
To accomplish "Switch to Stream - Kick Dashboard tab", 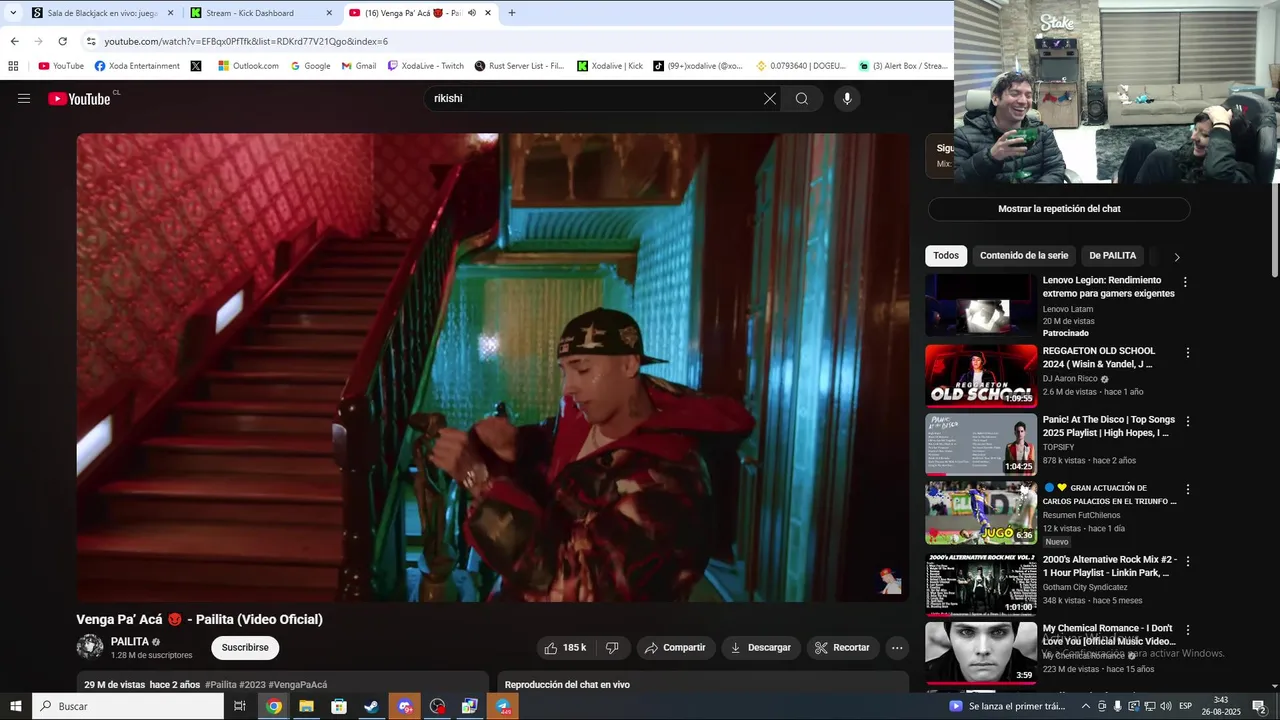I will click(262, 13).
